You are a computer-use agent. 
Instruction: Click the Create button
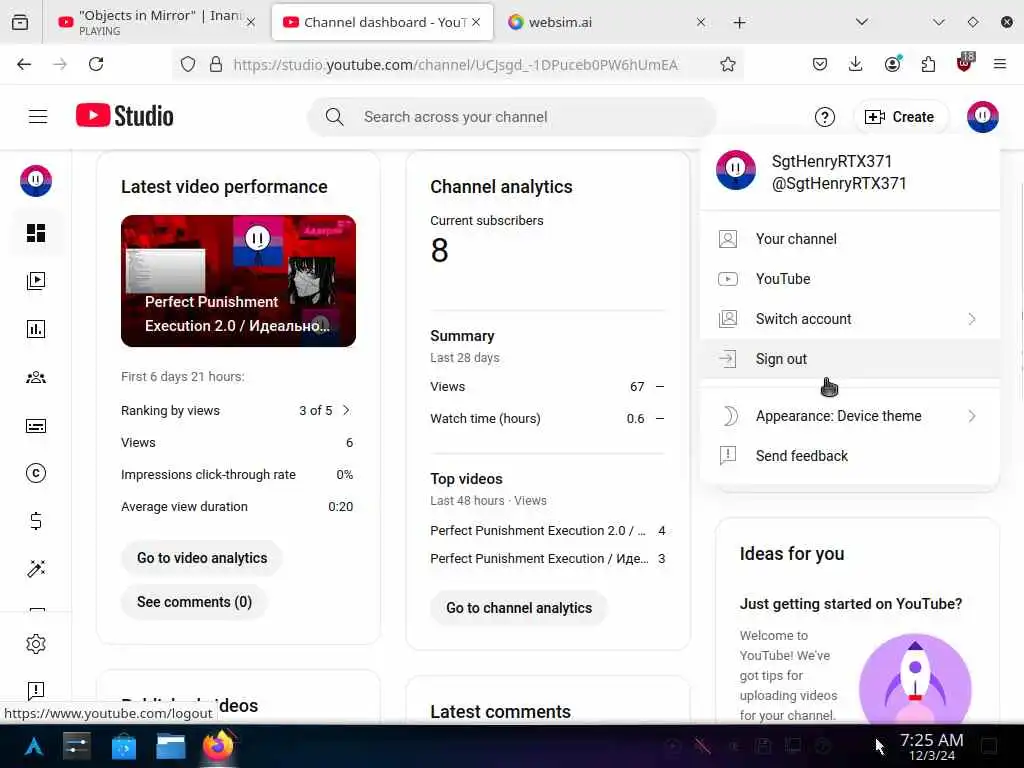tap(900, 117)
